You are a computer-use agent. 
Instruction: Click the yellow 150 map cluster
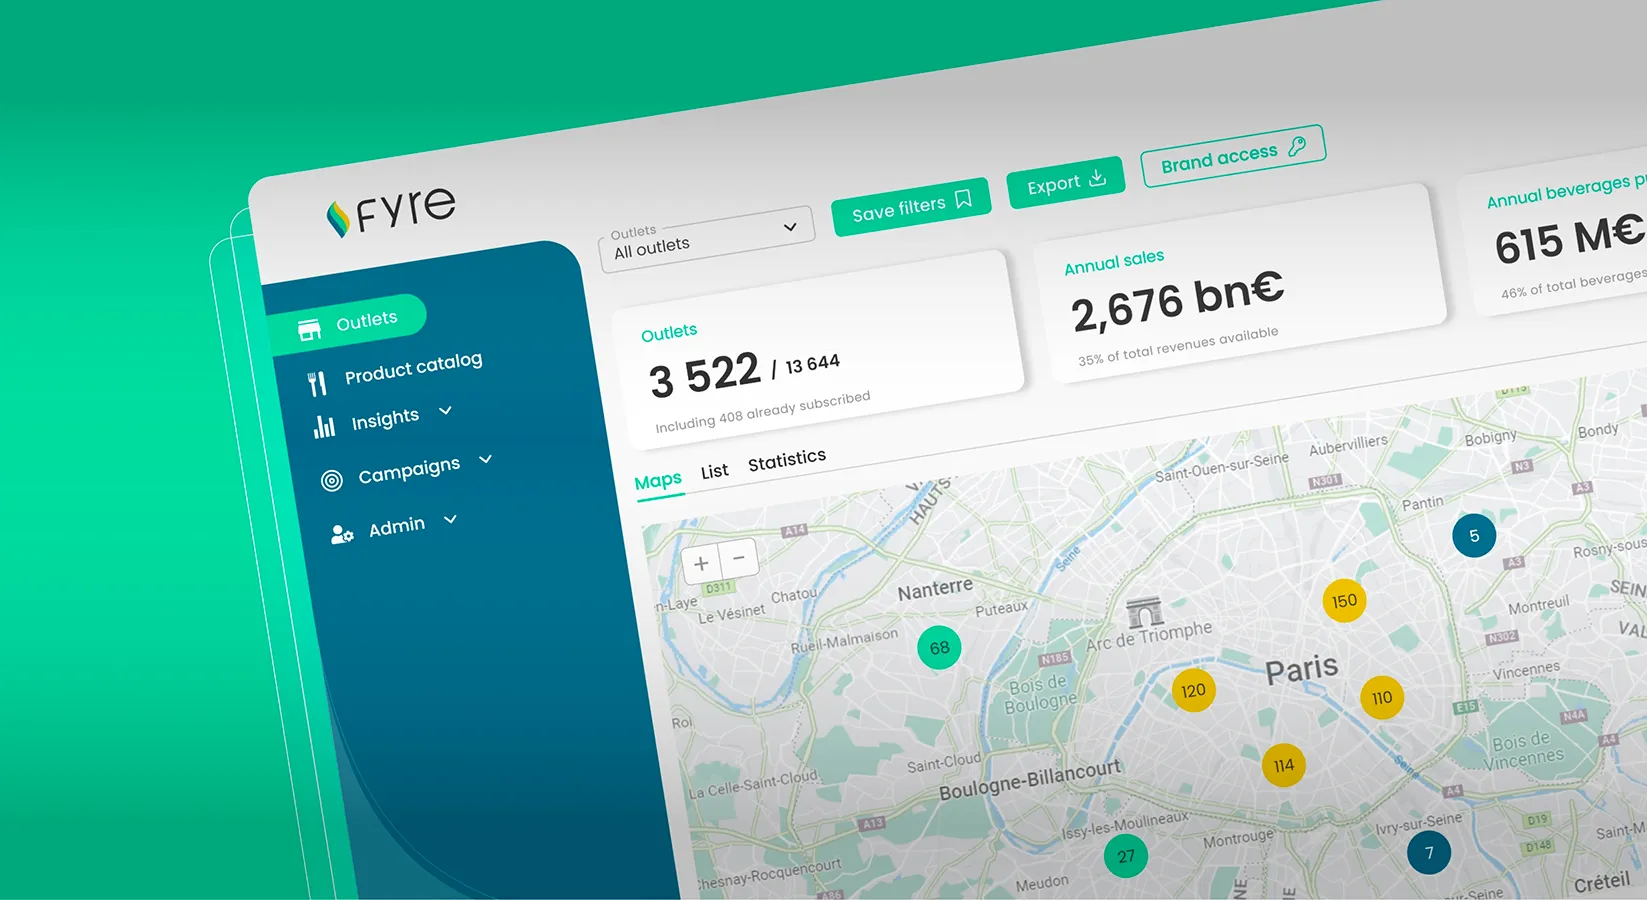point(1344,601)
